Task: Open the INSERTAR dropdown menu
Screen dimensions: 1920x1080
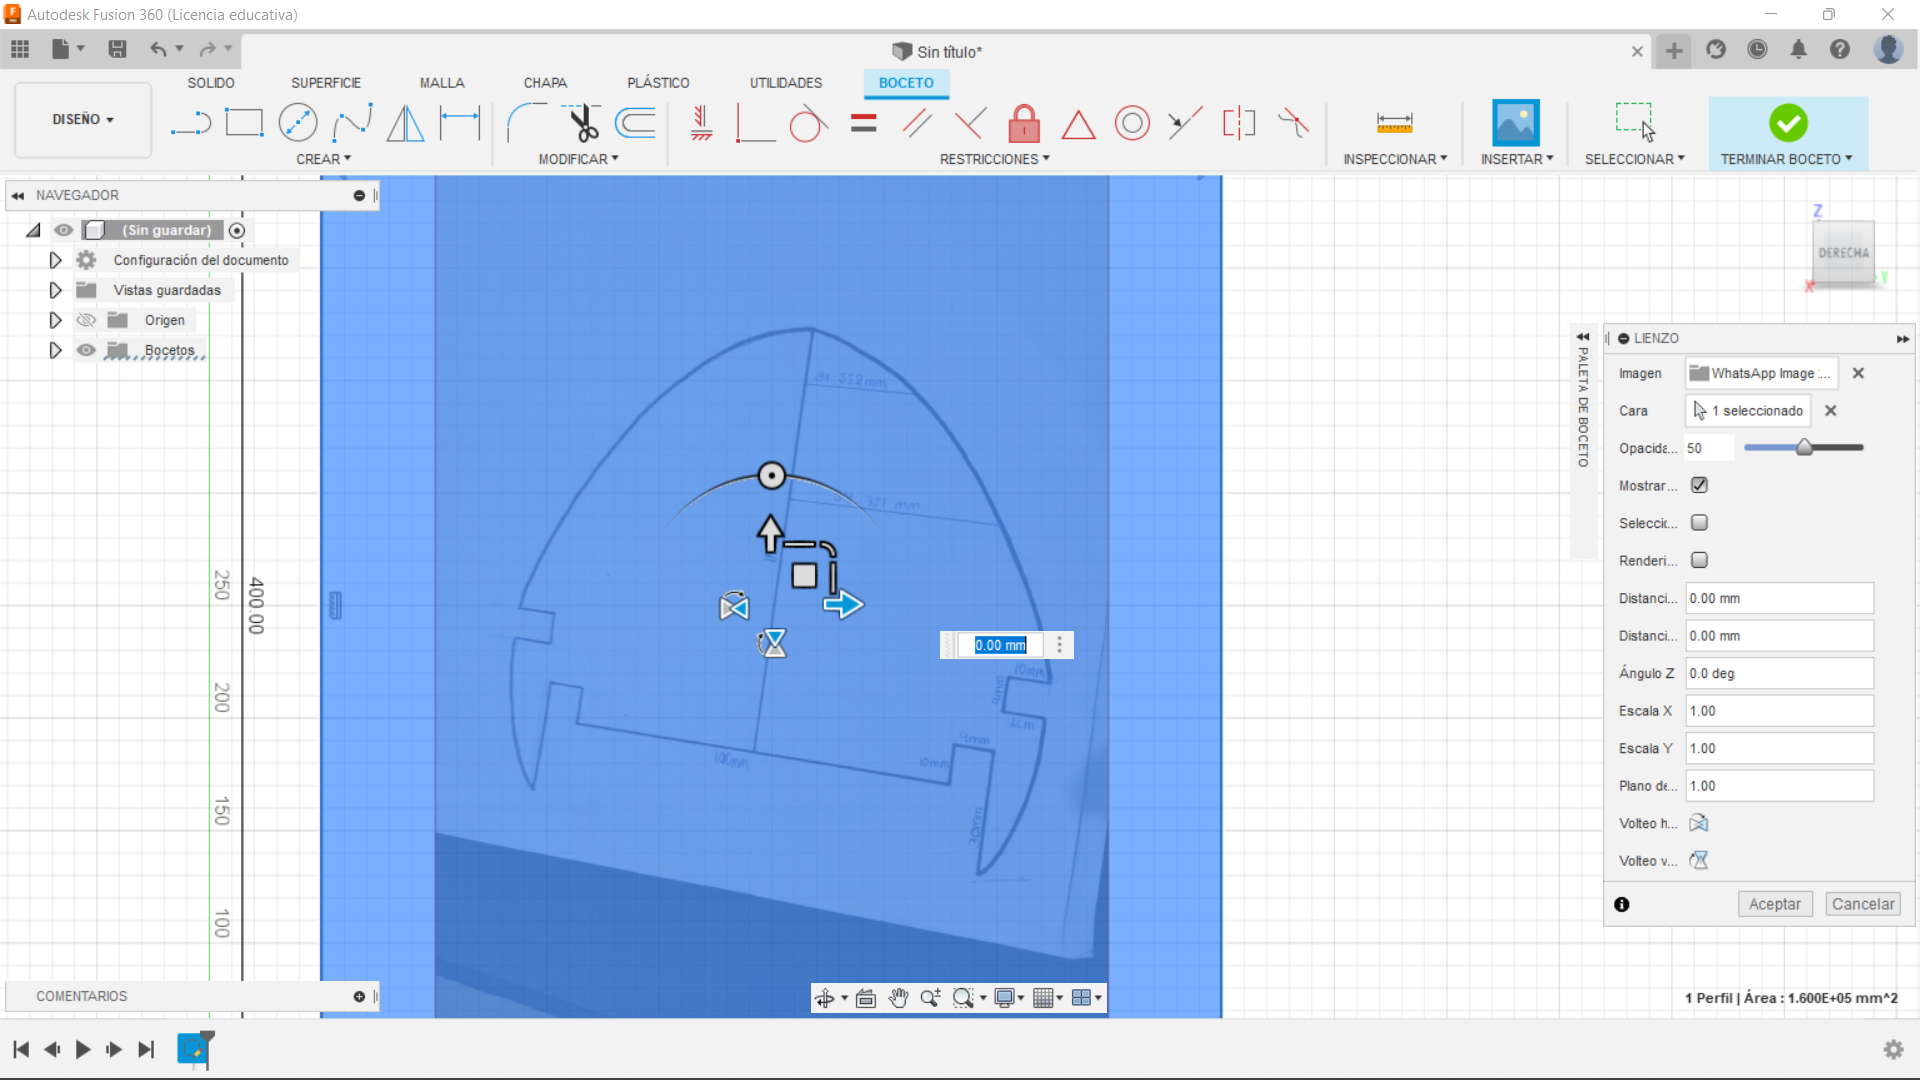Action: pyautogui.click(x=1517, y=159)
